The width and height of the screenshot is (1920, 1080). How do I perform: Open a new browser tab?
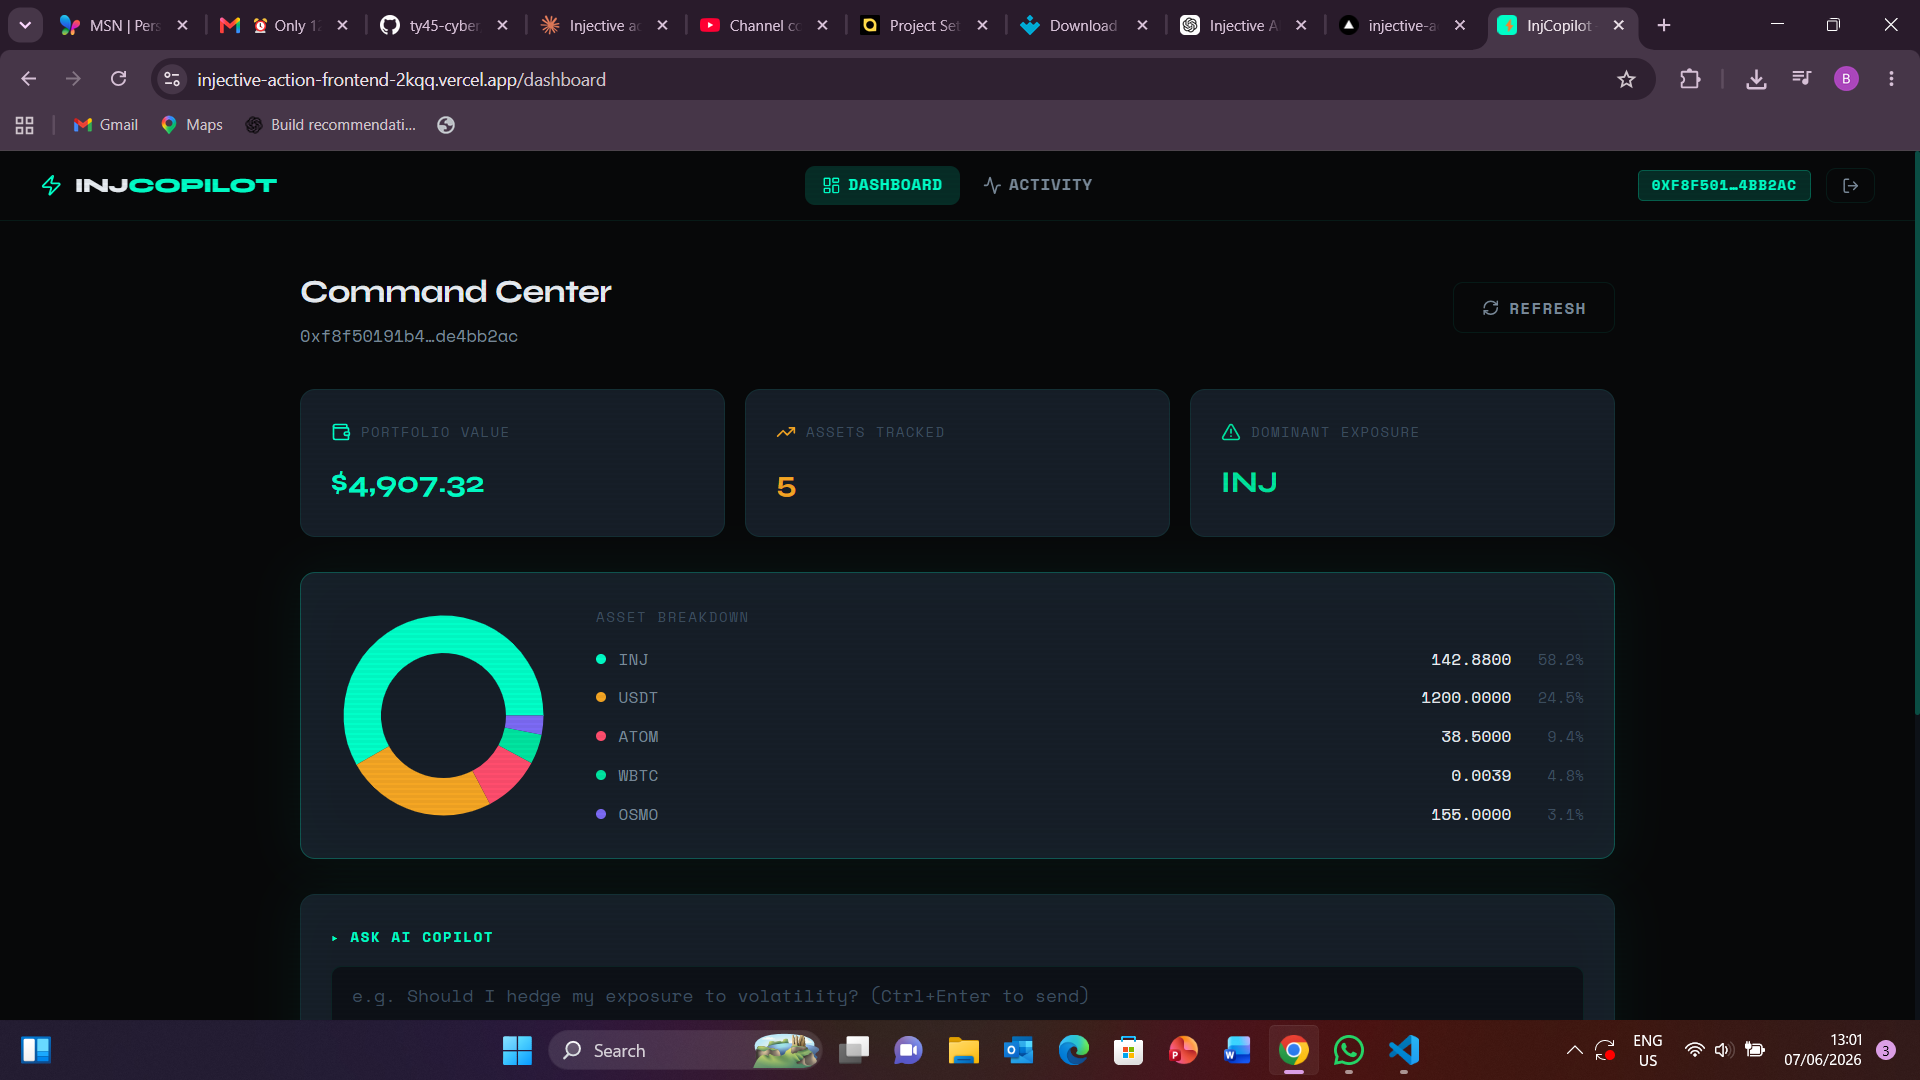pos(1664,25)
